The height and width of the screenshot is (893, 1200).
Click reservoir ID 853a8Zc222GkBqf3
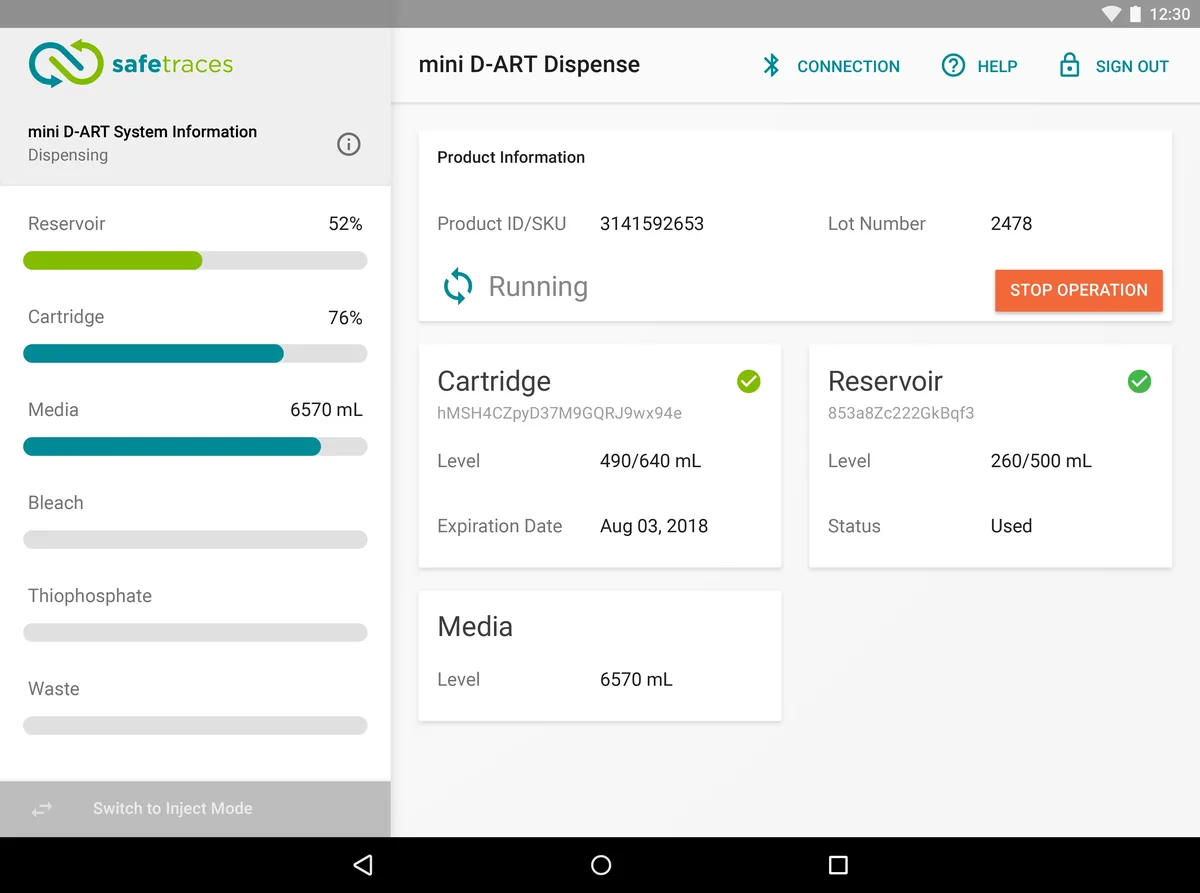tap(901, 413)
